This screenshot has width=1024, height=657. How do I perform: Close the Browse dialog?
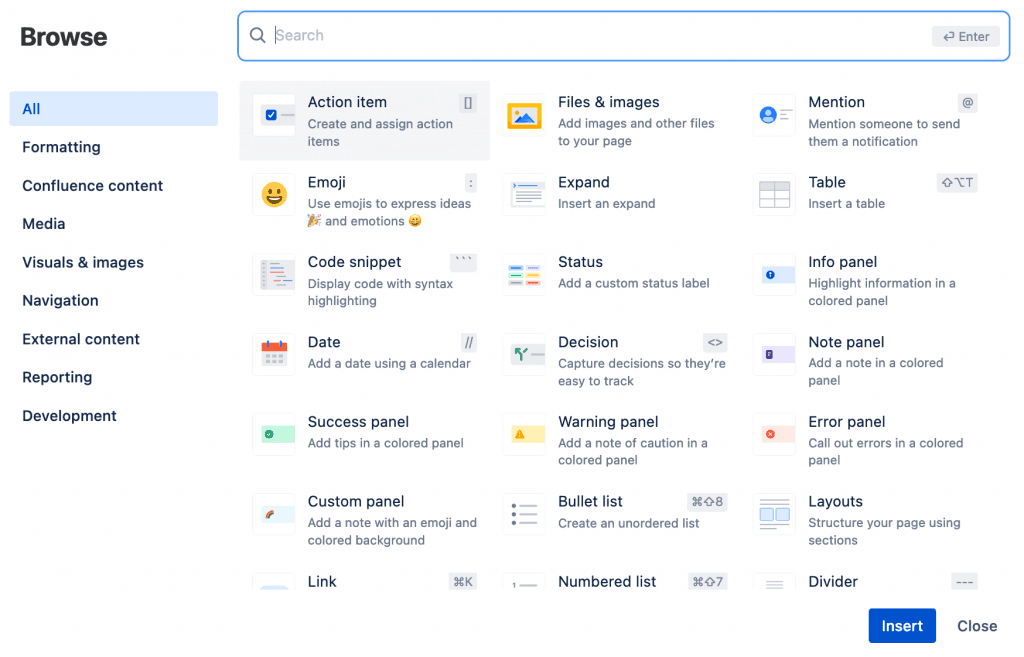(977, 626)
